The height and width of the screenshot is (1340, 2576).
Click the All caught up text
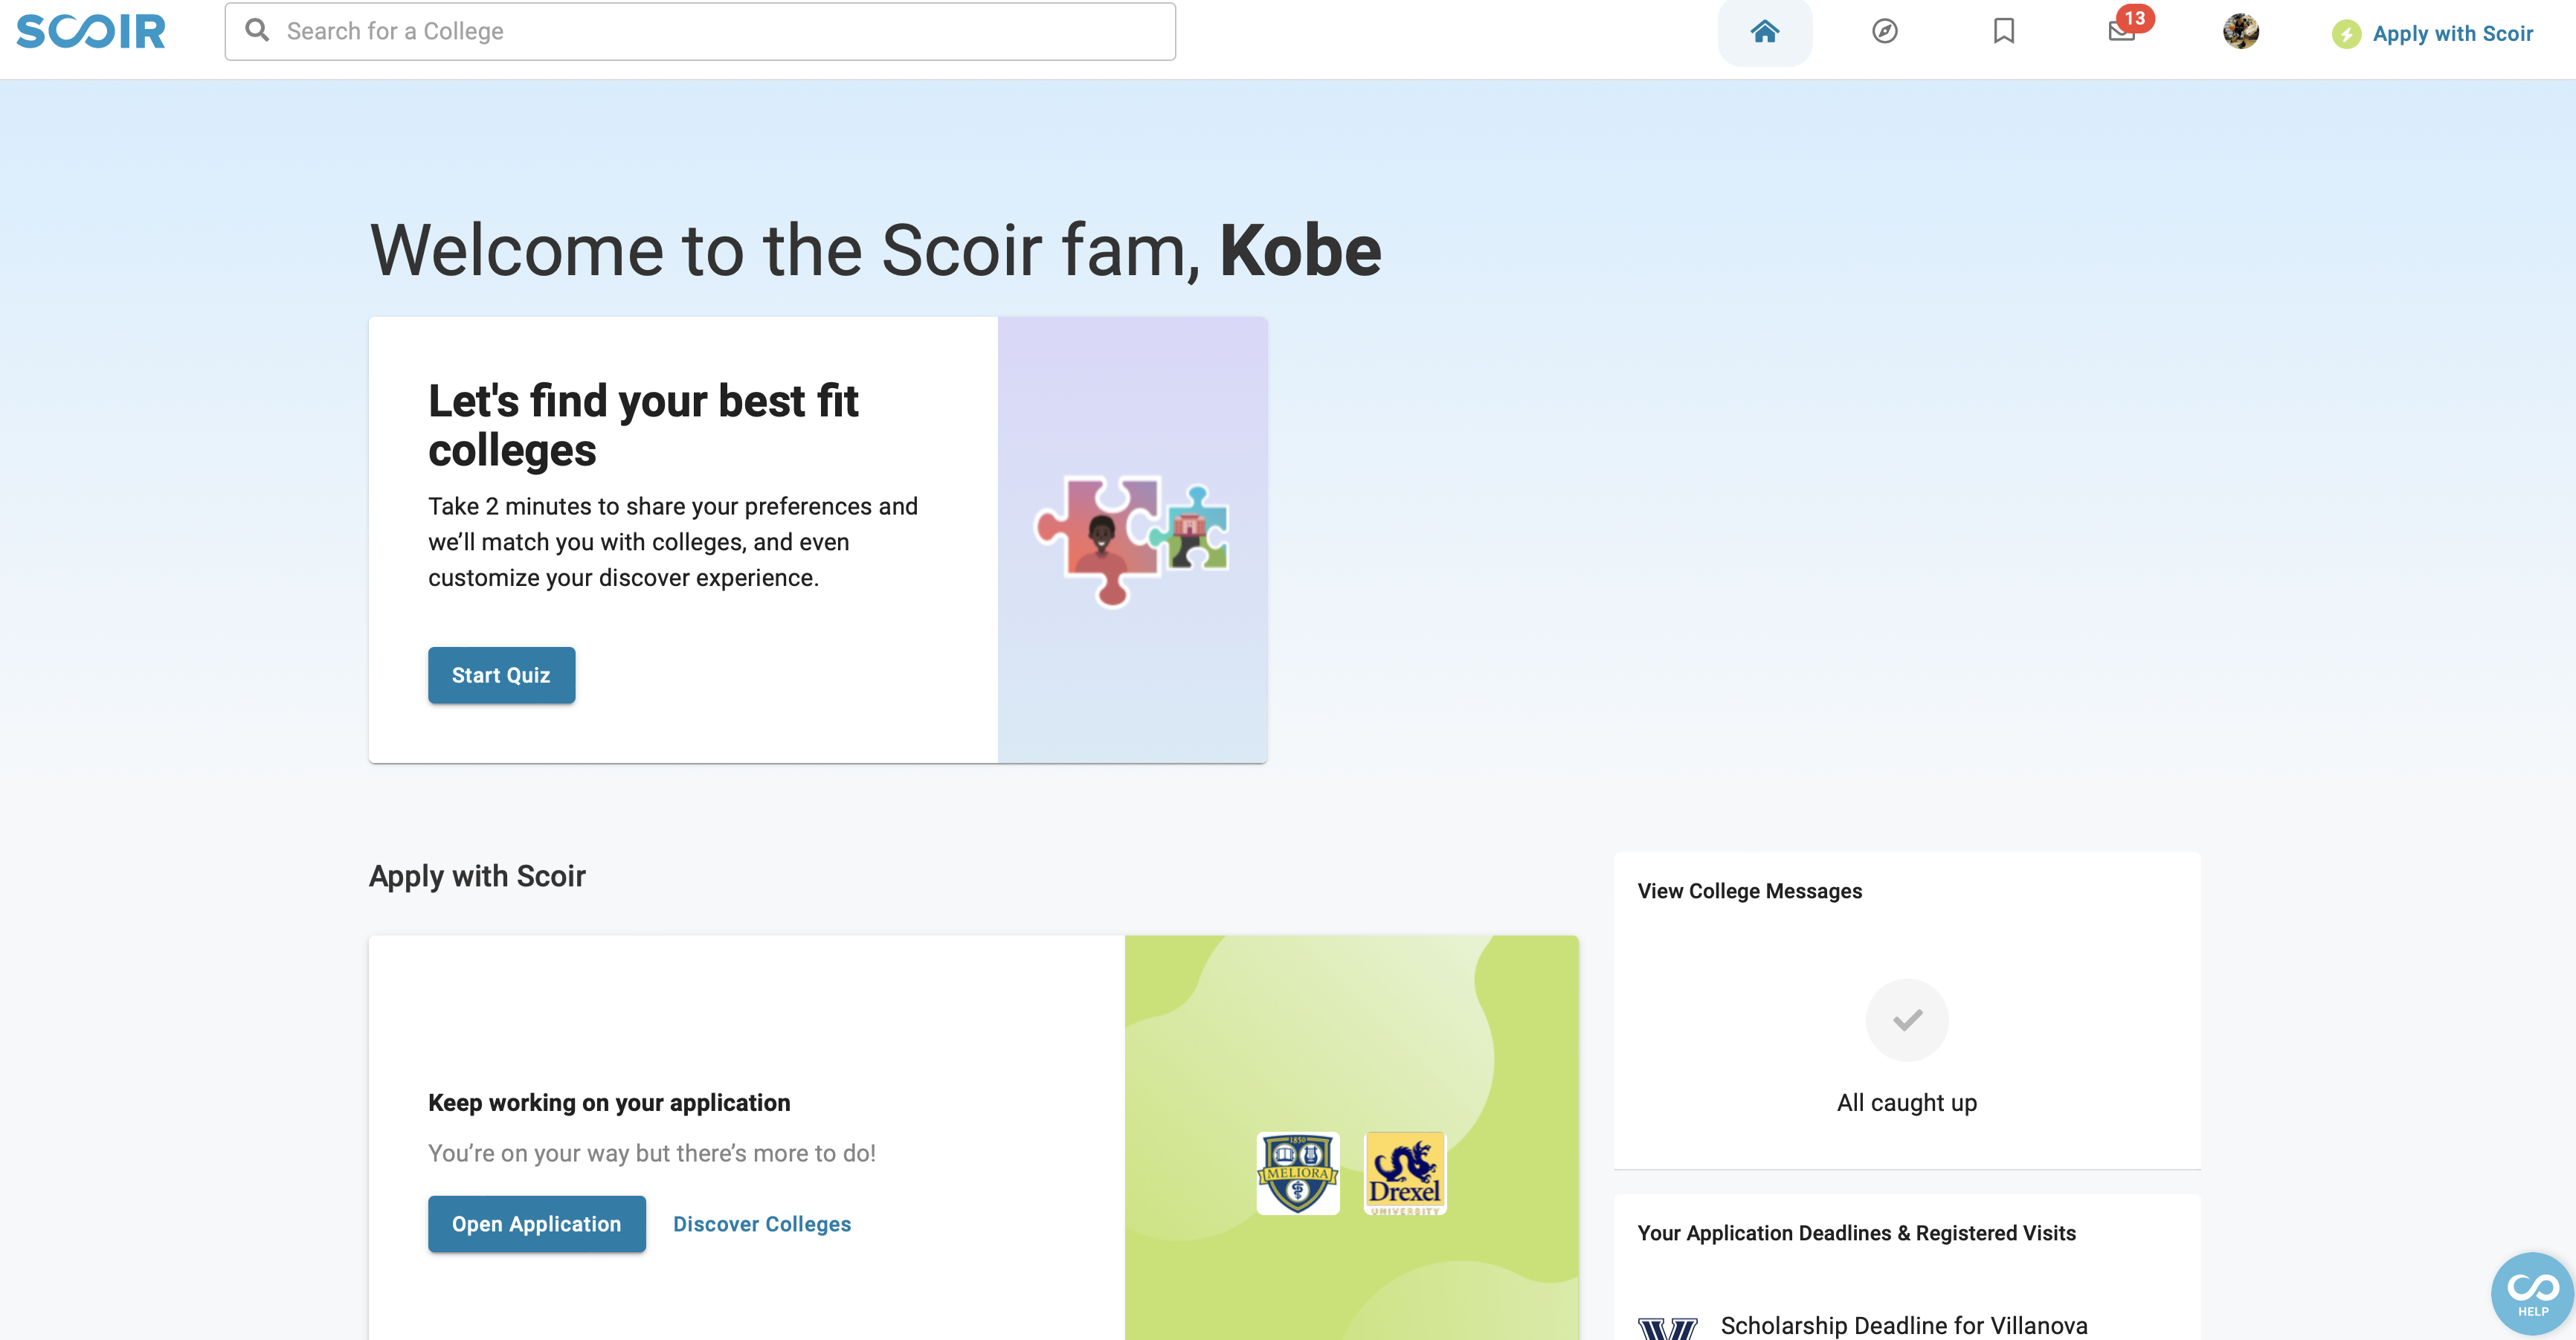tap(1907, 1102)
